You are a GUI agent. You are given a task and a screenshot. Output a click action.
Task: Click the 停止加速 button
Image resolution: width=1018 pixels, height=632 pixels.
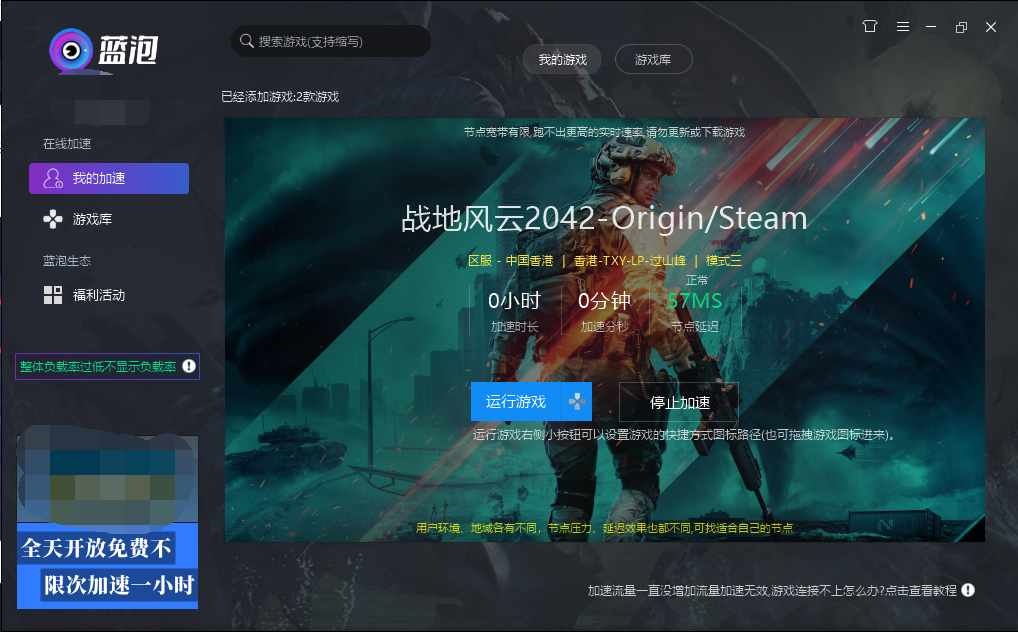click(679, 402)
